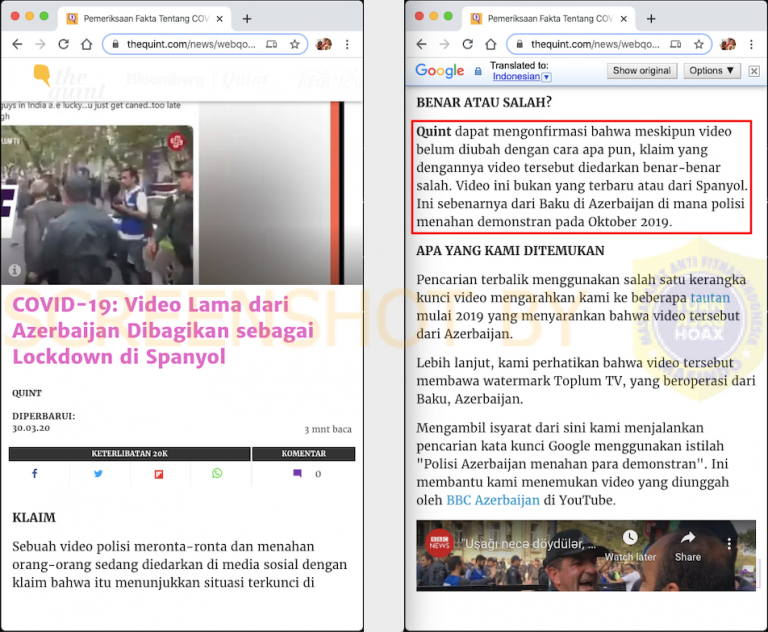Open Options dropdown in translate bar
768x632 pixels.
711,71
